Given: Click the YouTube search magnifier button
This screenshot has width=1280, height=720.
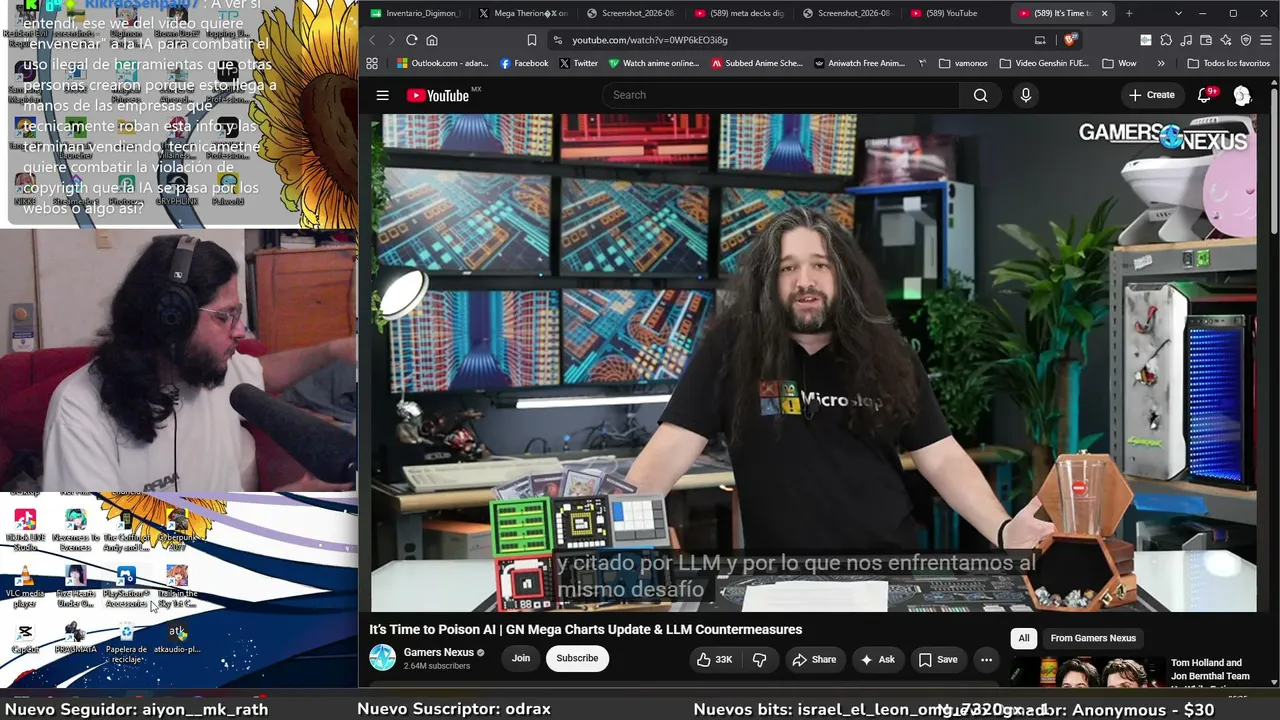Looking at the screenshot, I should pyautogui.click(x=980, y=95).
